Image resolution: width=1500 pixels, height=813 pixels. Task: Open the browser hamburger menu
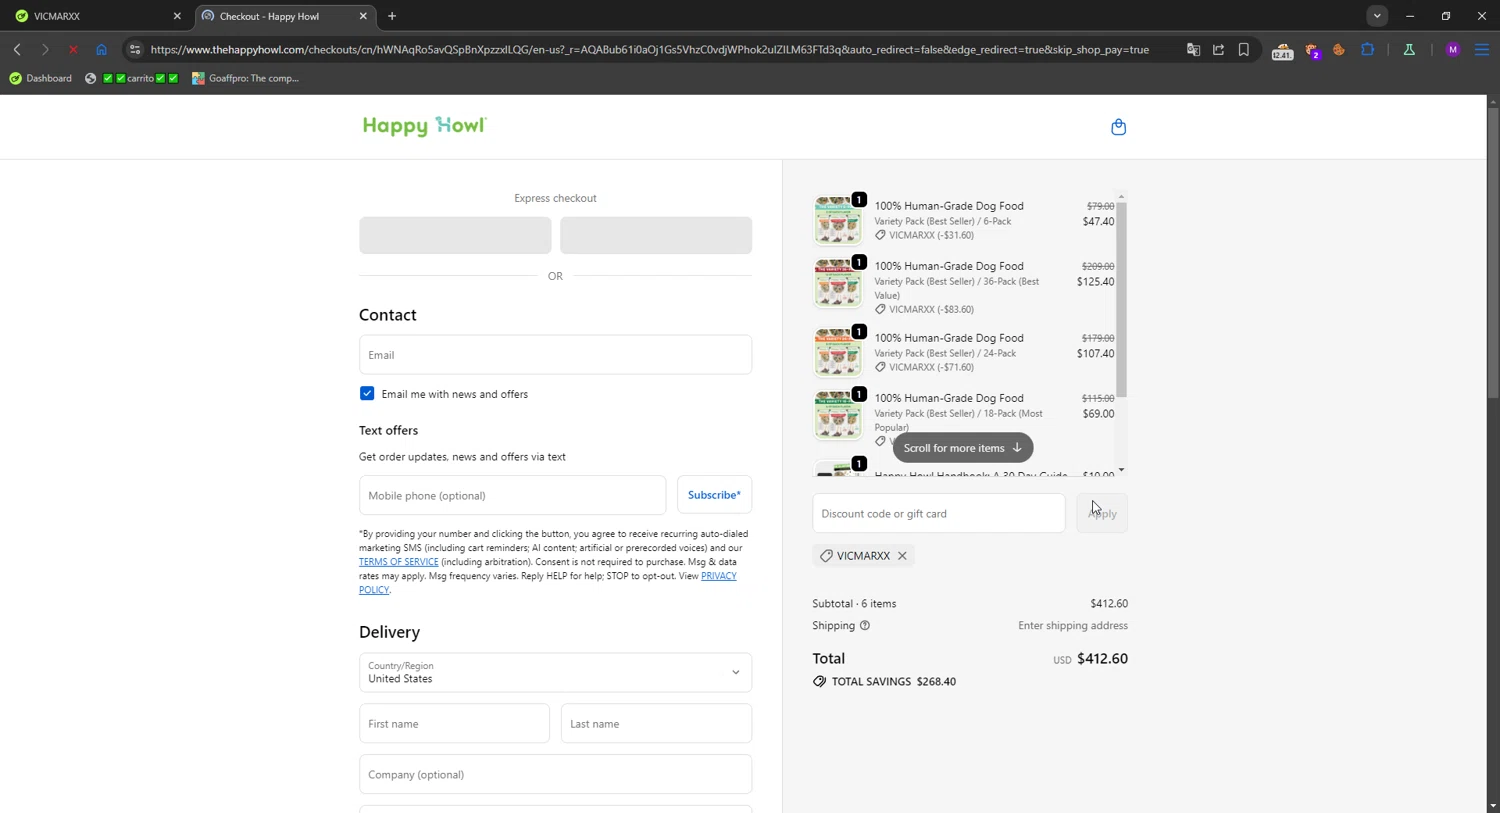coord(1482,49)
